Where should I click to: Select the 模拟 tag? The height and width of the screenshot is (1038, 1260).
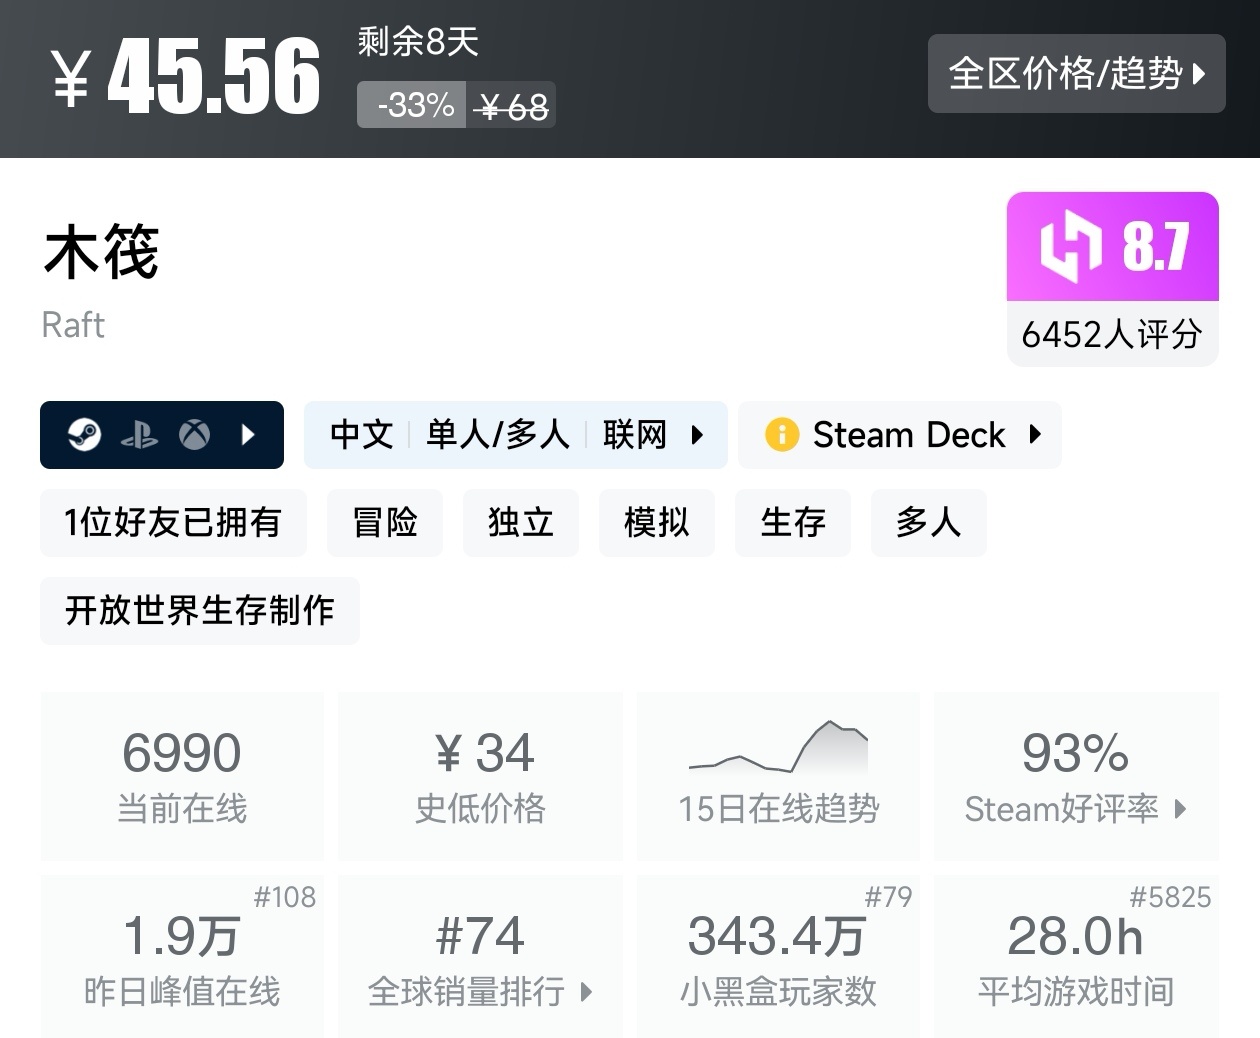pos(657,522)
